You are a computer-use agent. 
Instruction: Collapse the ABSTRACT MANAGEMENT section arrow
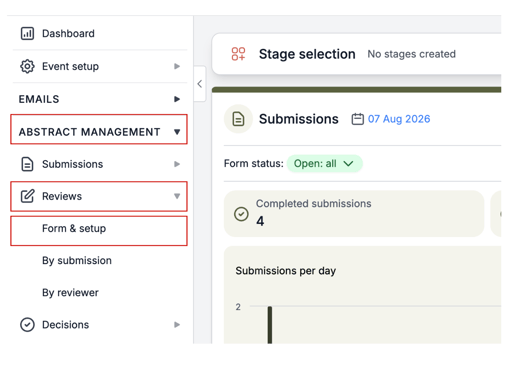(x=177, y=132)
